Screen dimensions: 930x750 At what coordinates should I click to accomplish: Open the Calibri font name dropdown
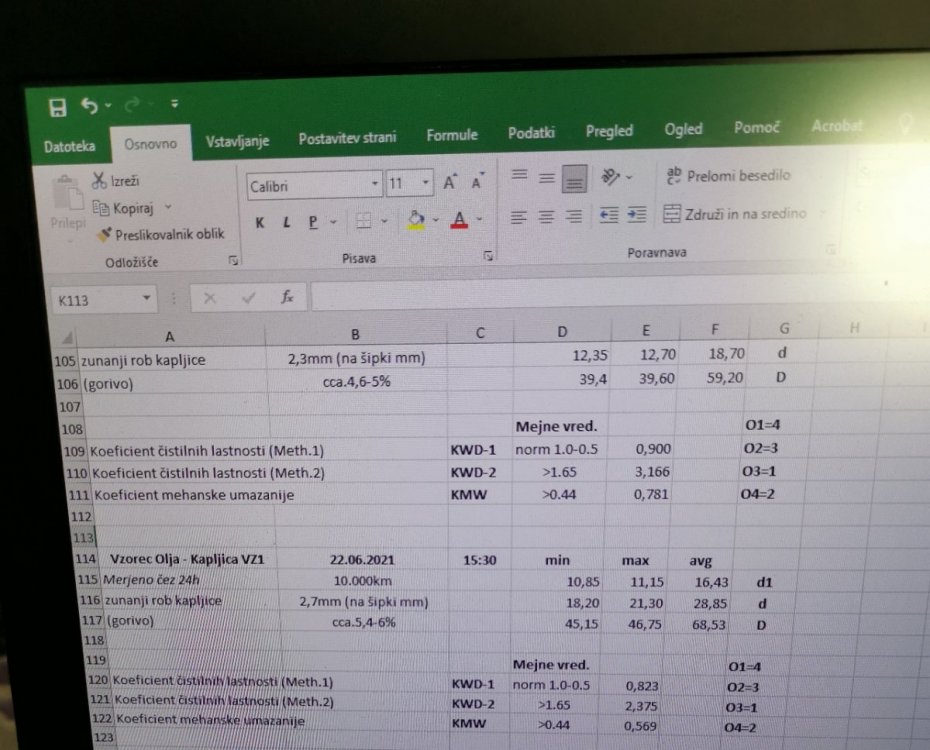[375, 184]
